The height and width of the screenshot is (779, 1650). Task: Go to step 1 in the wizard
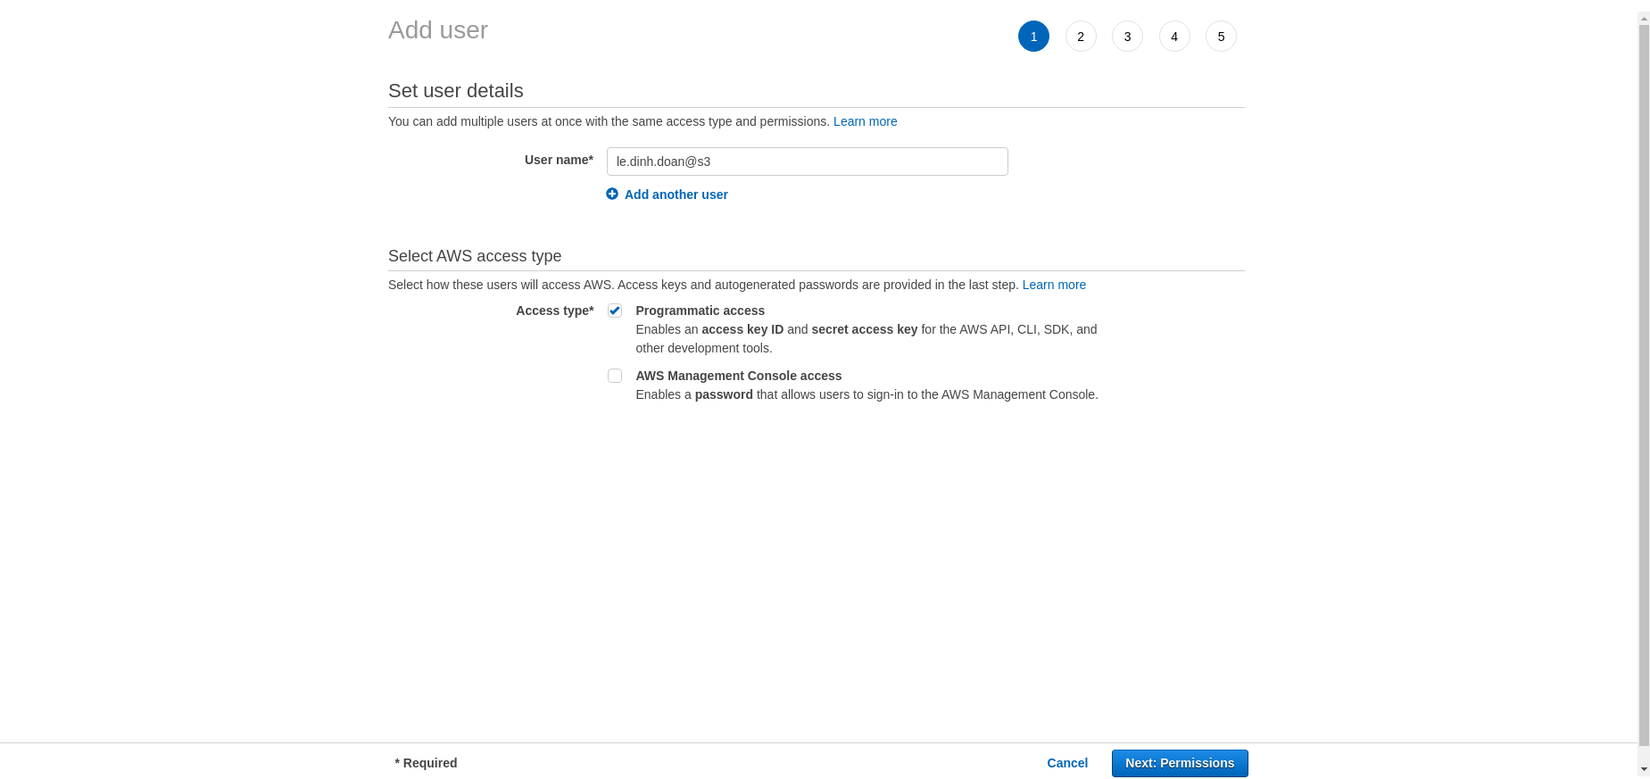click(1033, 36)
